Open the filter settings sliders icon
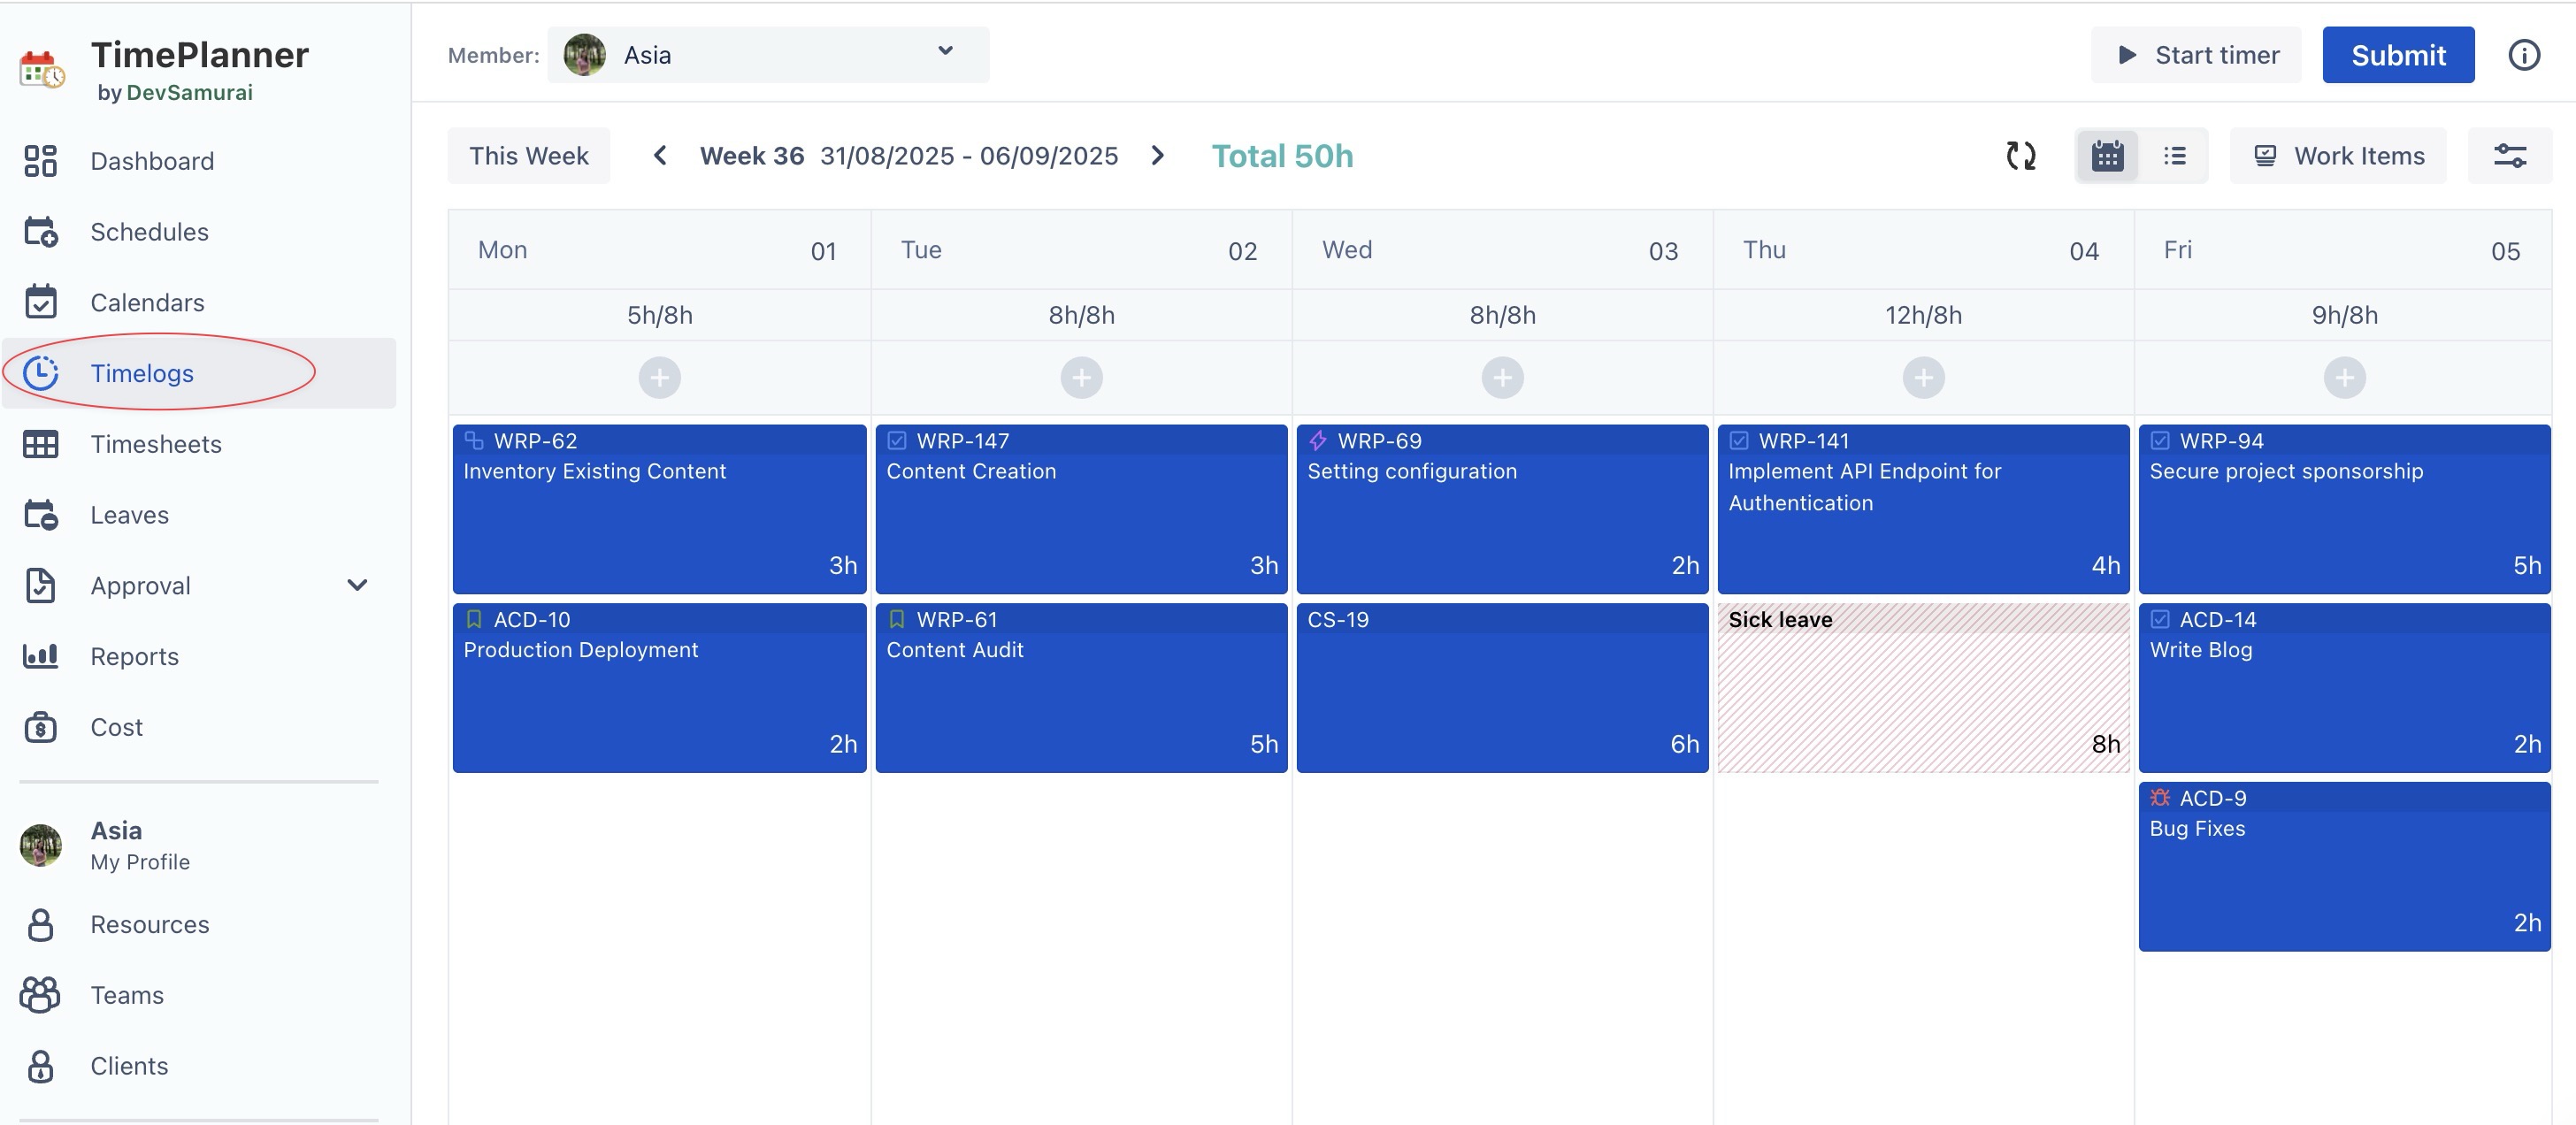The width and height of the screenshot is (2576, 1125). click(2509, 156)
